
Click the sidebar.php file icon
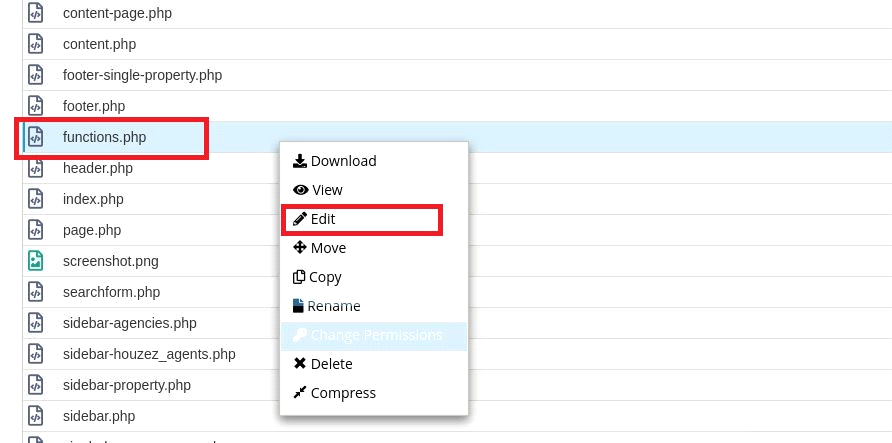point(36,416)
